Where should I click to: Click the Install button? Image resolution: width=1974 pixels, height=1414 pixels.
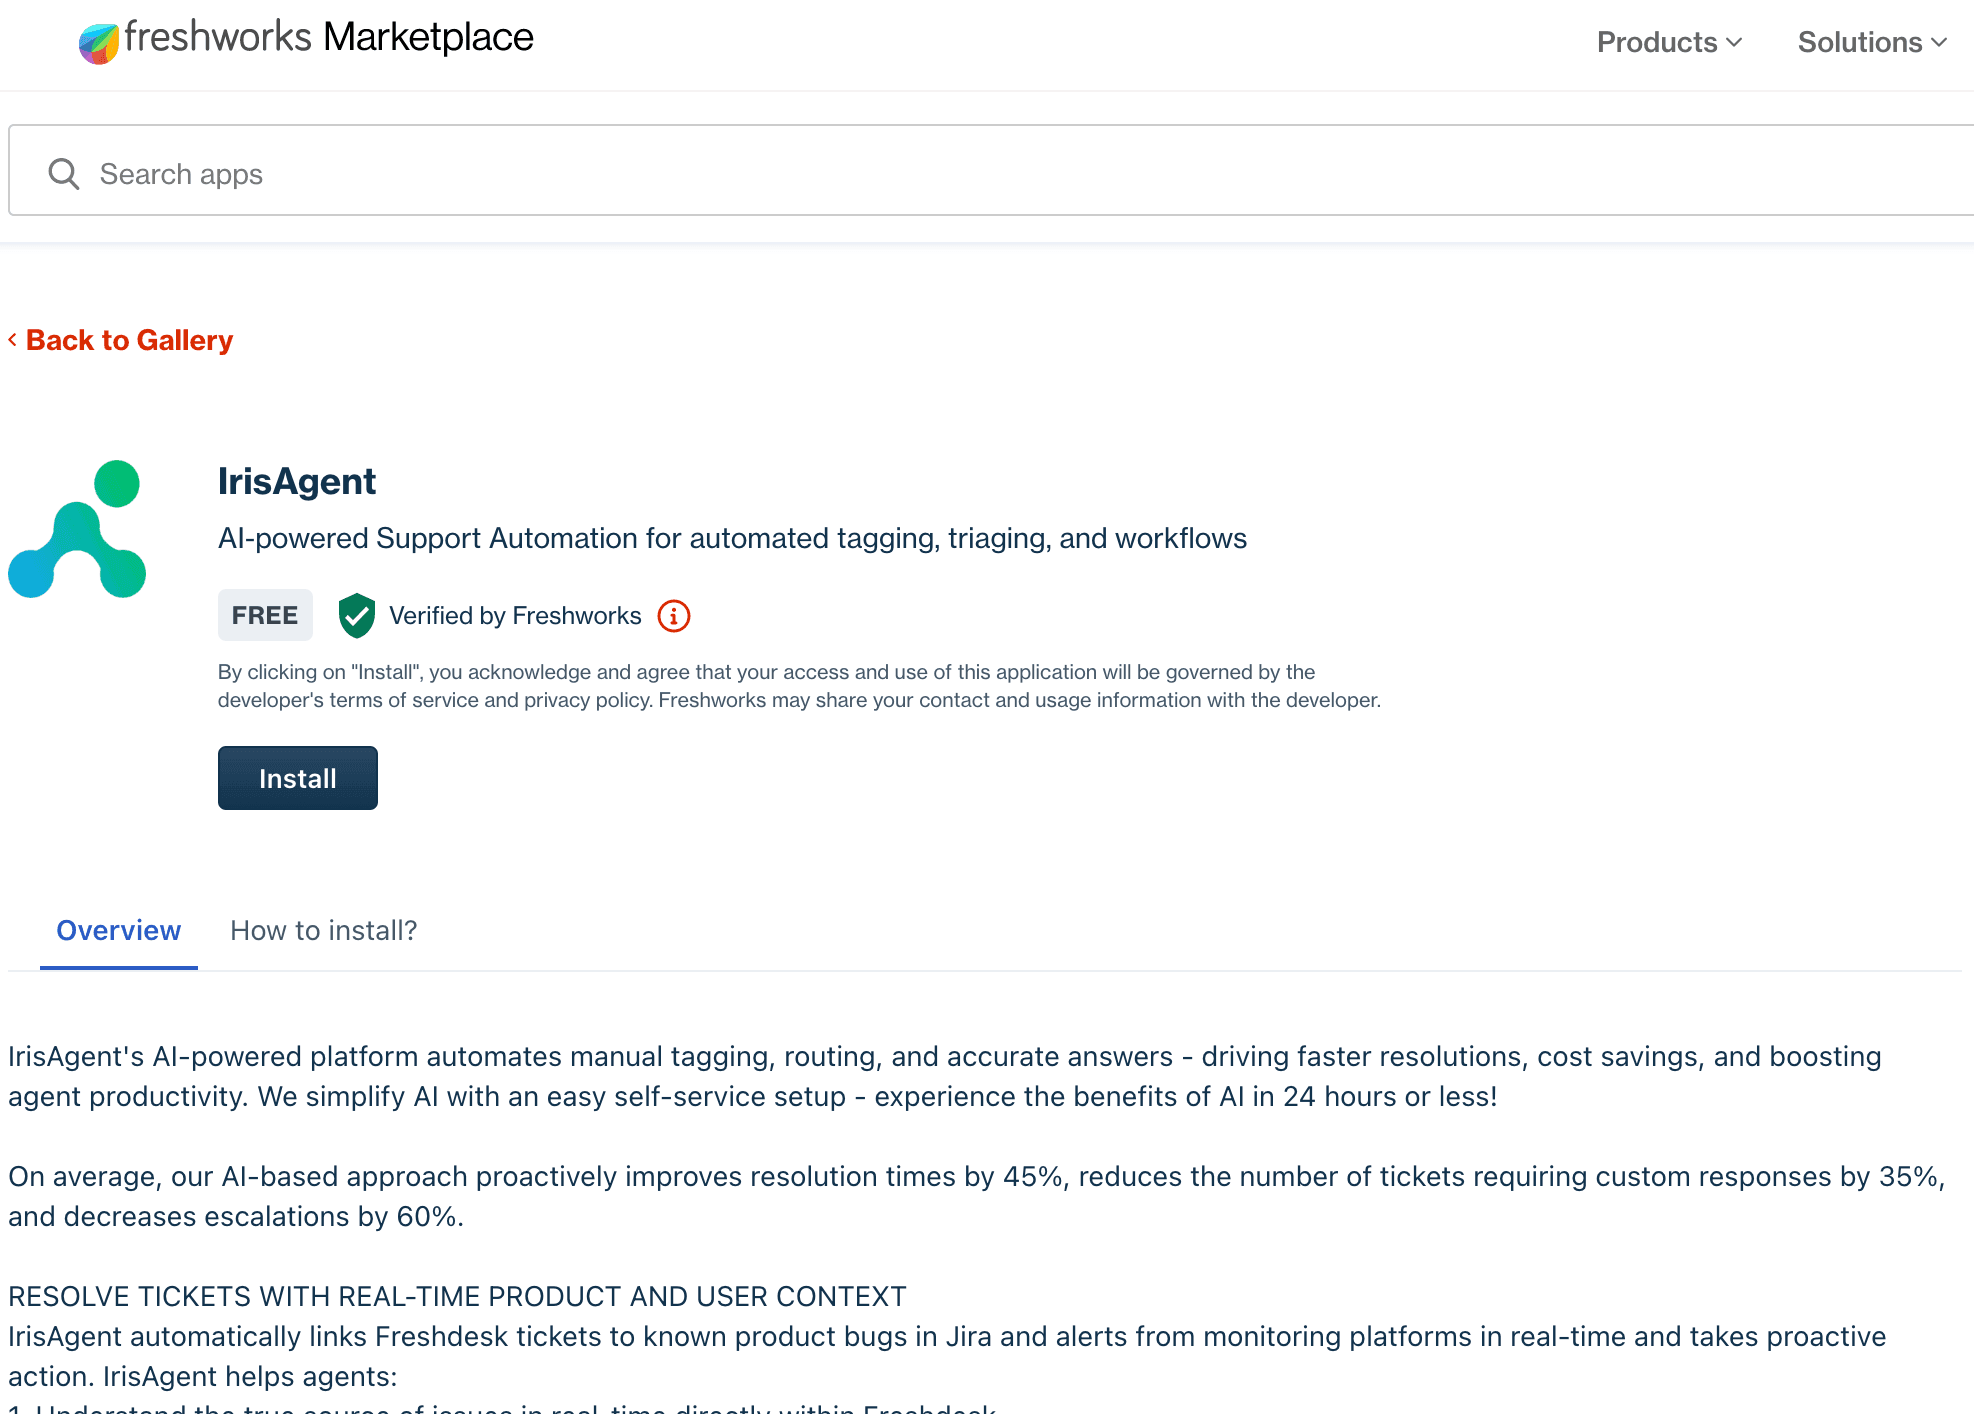[x=297, y=777]
